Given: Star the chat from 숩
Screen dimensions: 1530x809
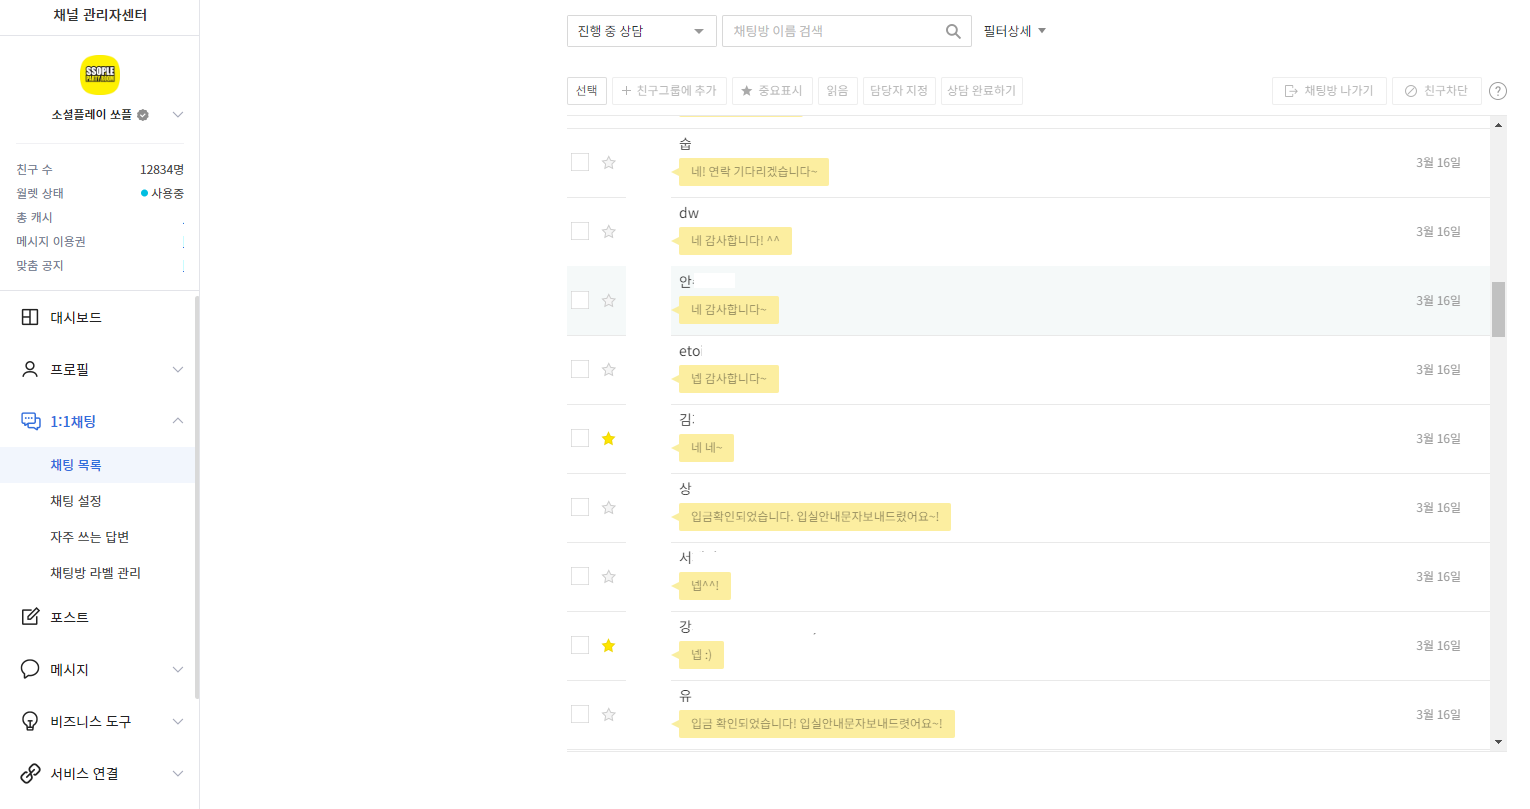Looking at the screenshot, I should (x=608, y=162).
